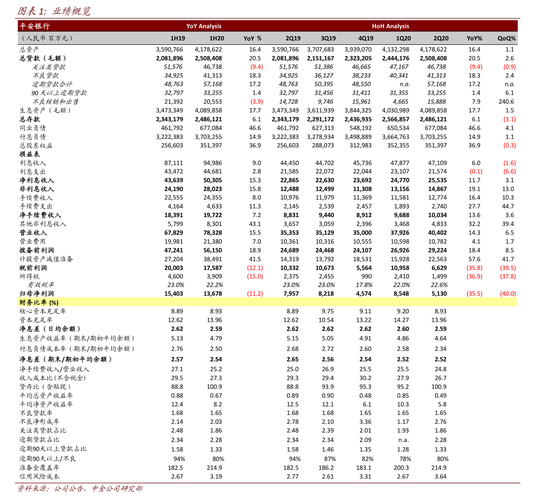
Task: Select the 4Q19 effective tax rate '17.8%'
Action: click(x=364, y=285)
